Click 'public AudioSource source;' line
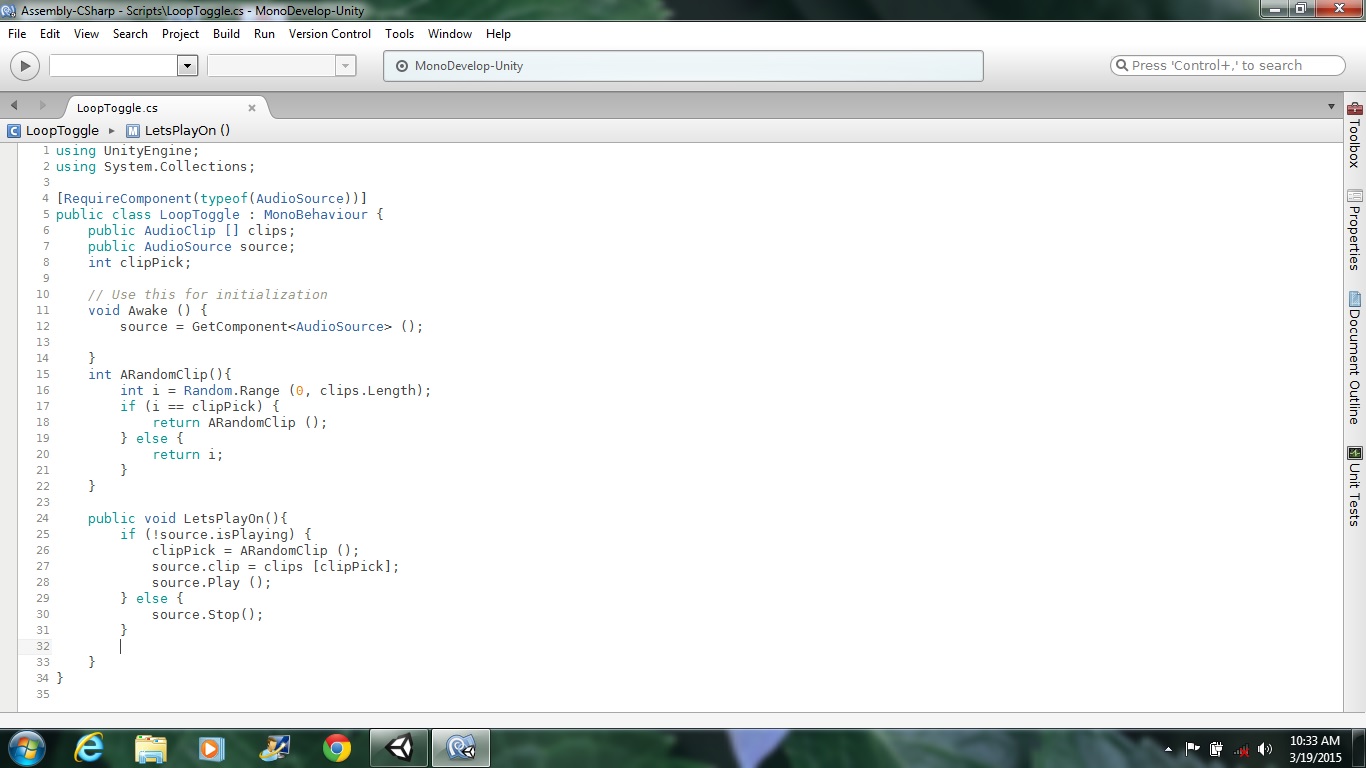Screen dimensions: 1366x768 (191, 246)
